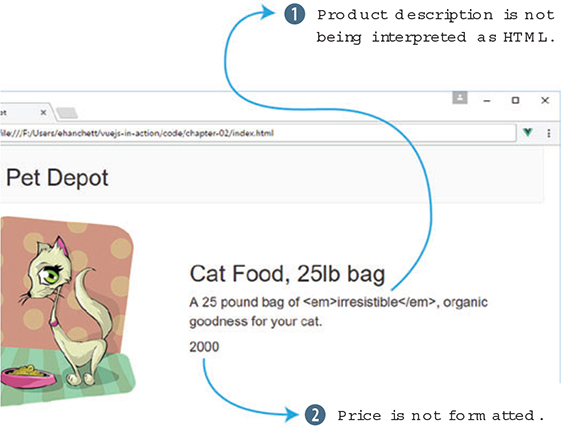Click the 'Price is not formatted' annotation

[x=441, y=416]
